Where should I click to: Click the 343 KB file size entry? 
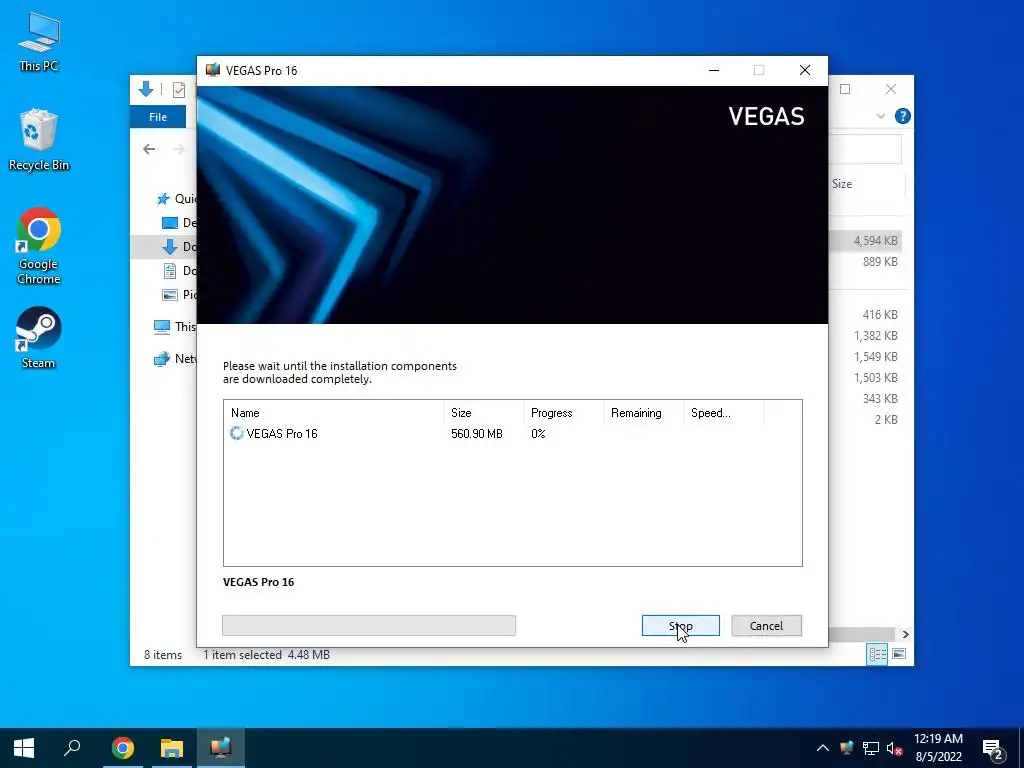(x=880, y=398)
